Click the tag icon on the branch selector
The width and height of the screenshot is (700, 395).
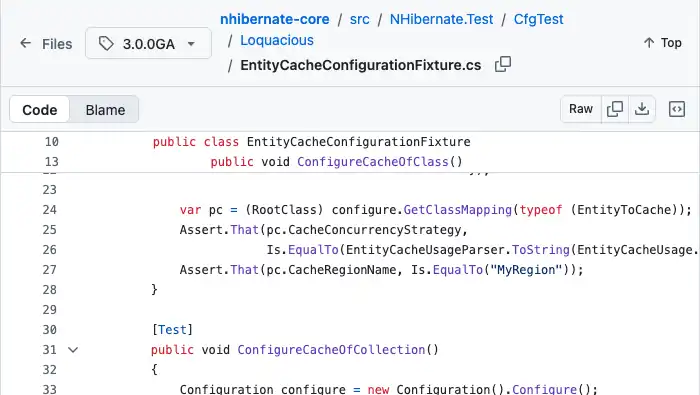click(x=106, y=44)
